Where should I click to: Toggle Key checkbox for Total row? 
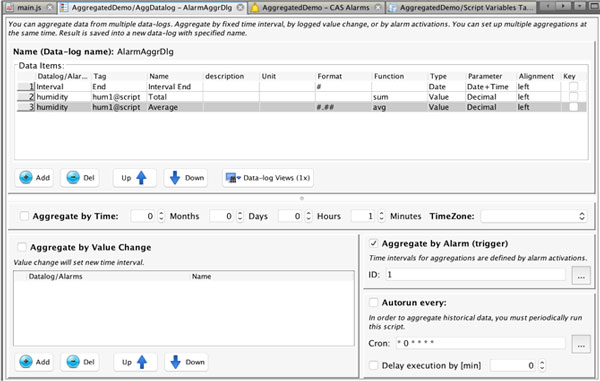pyautogui.click(x=573, y=97)
